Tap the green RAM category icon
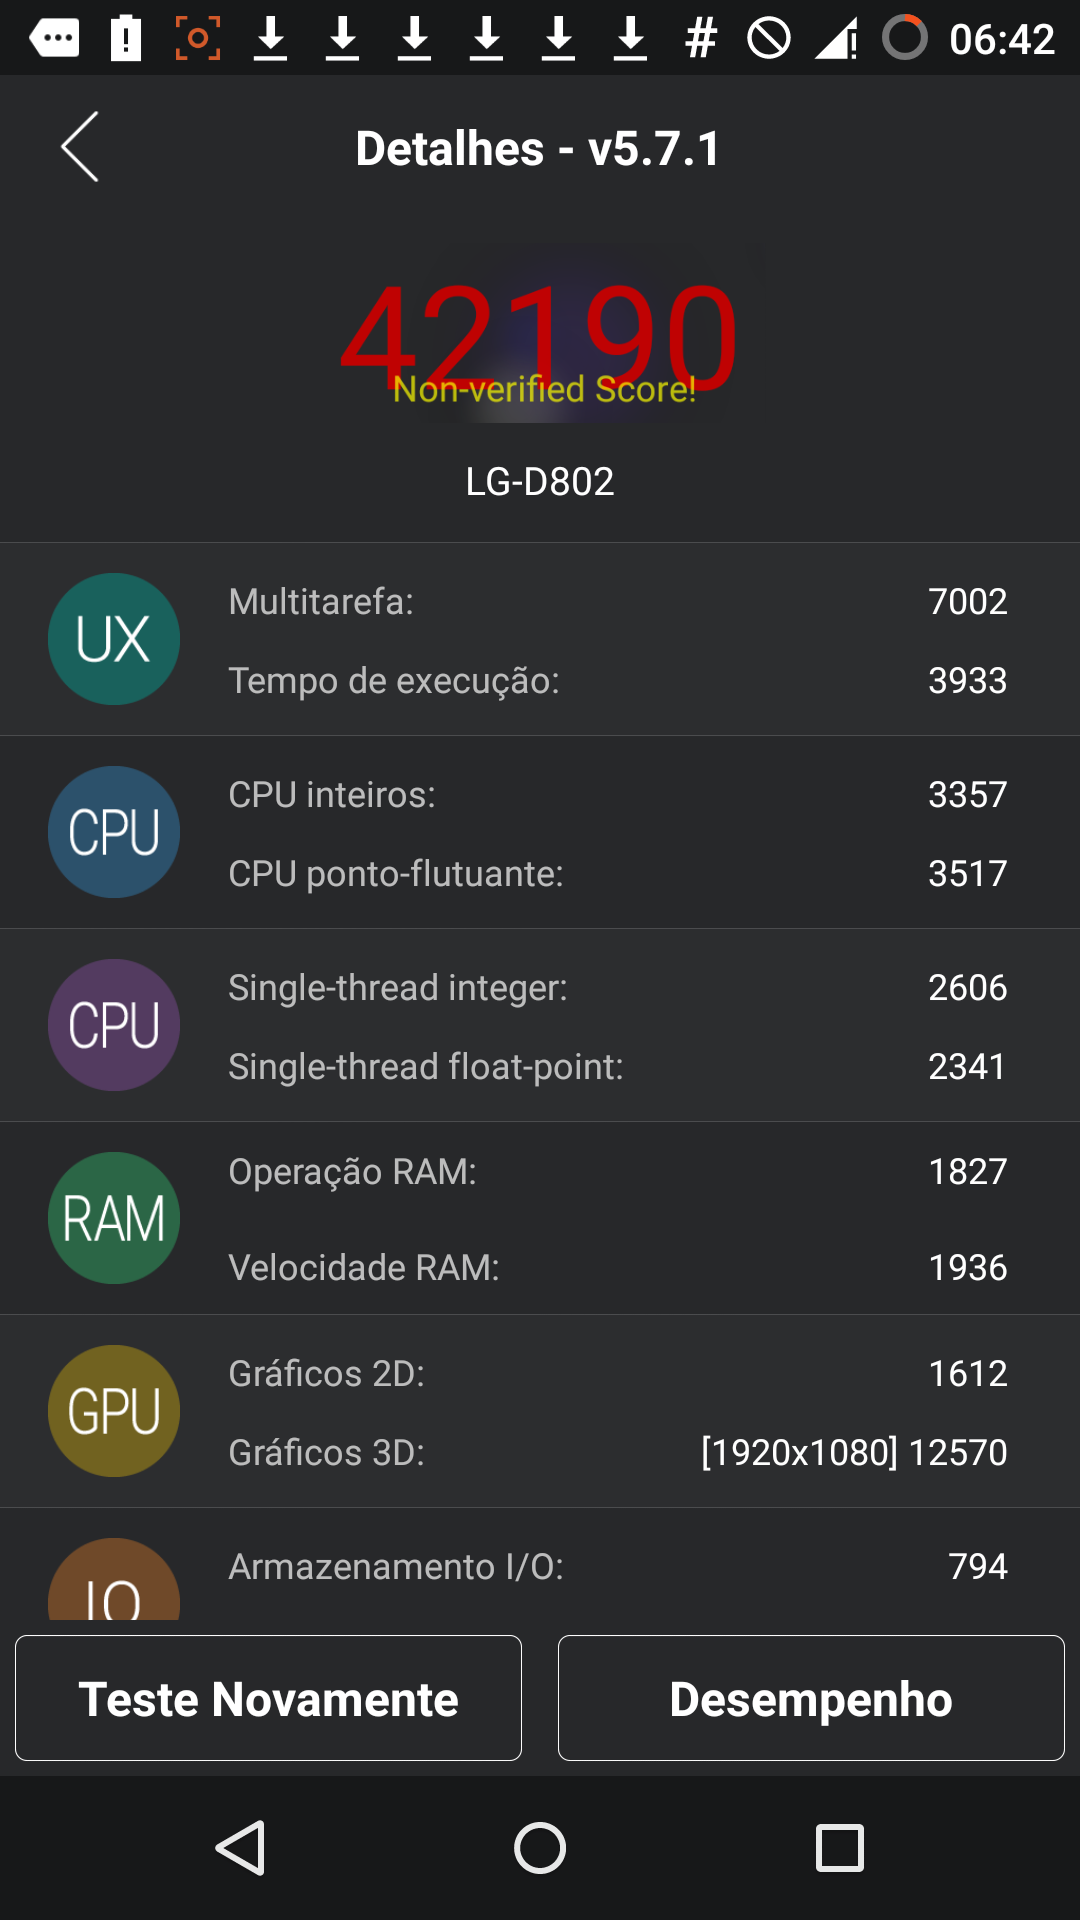 [x=114, y=1218]
